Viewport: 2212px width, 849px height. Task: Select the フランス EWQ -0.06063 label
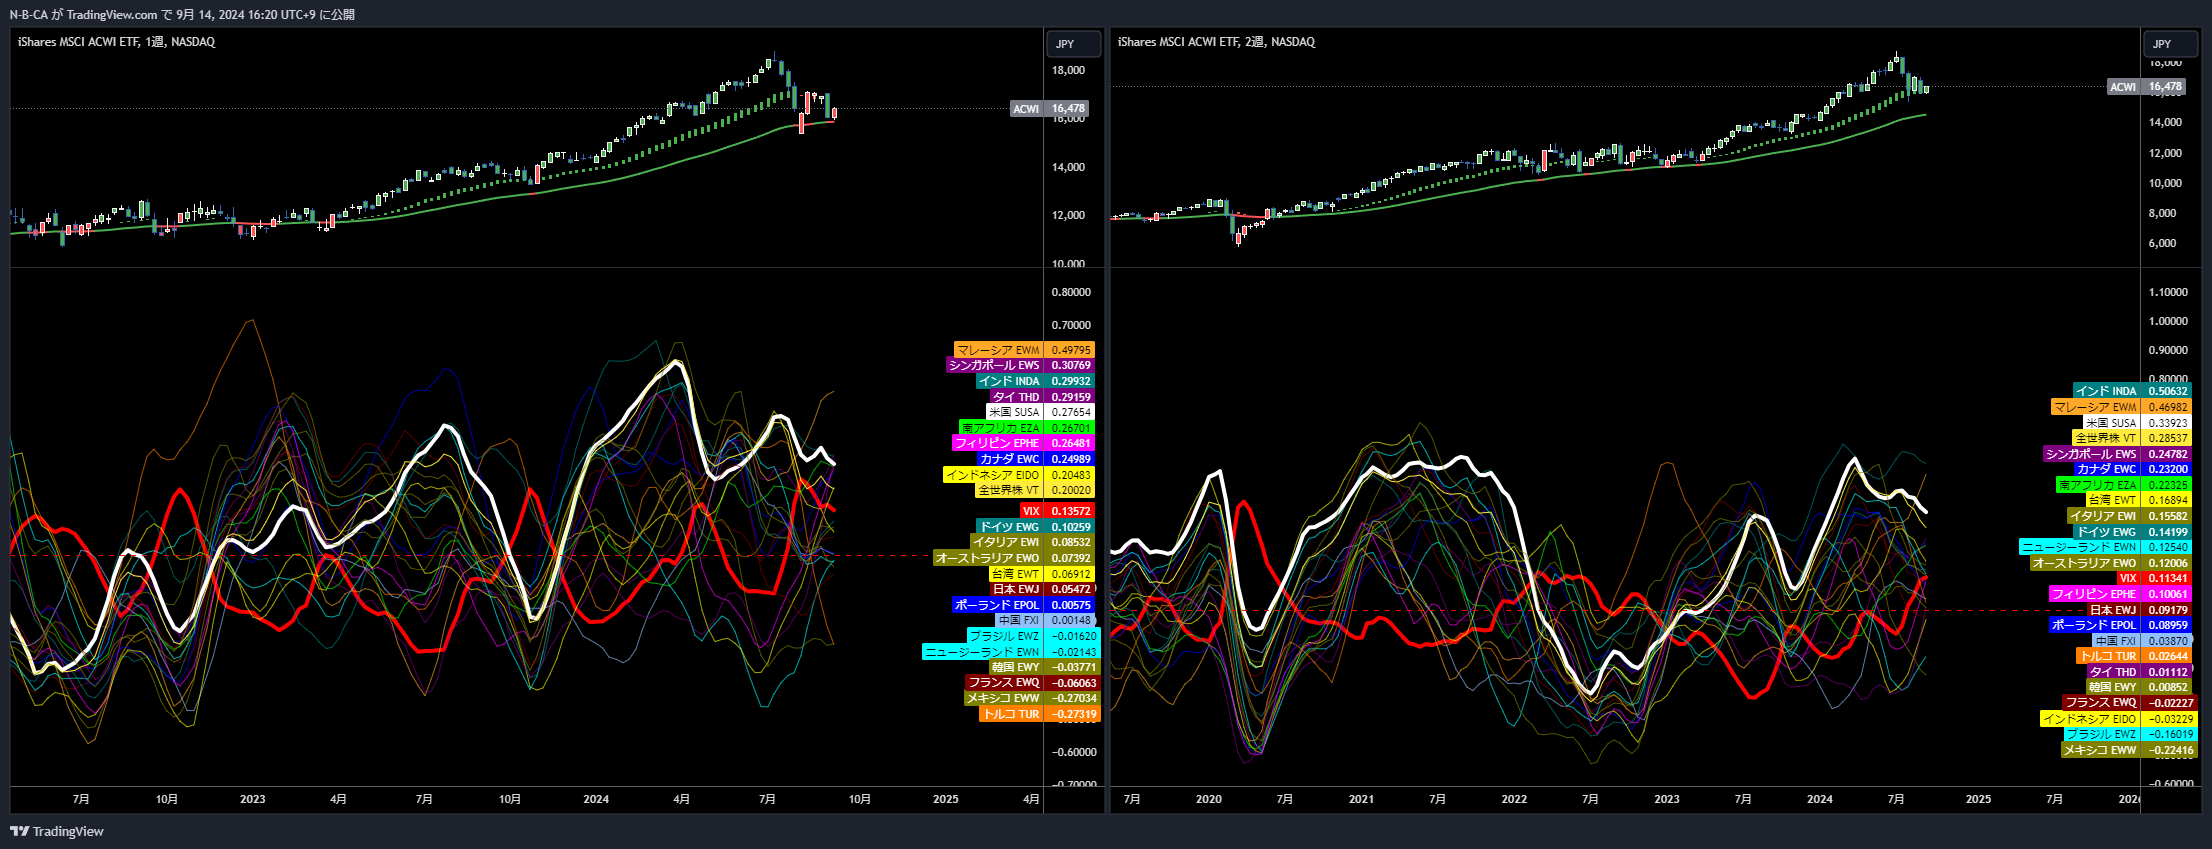click(1032, 683)
